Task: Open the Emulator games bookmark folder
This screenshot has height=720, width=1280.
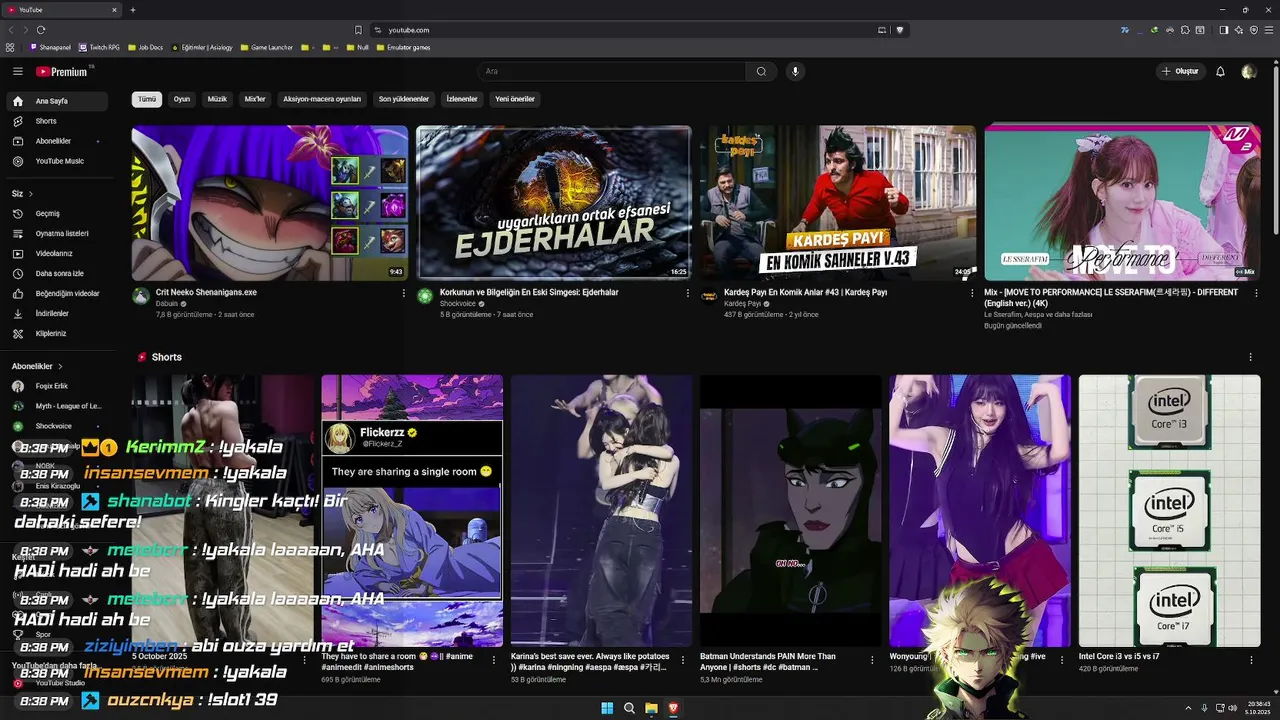Action: pyautogui.click(x=403, y=47)
